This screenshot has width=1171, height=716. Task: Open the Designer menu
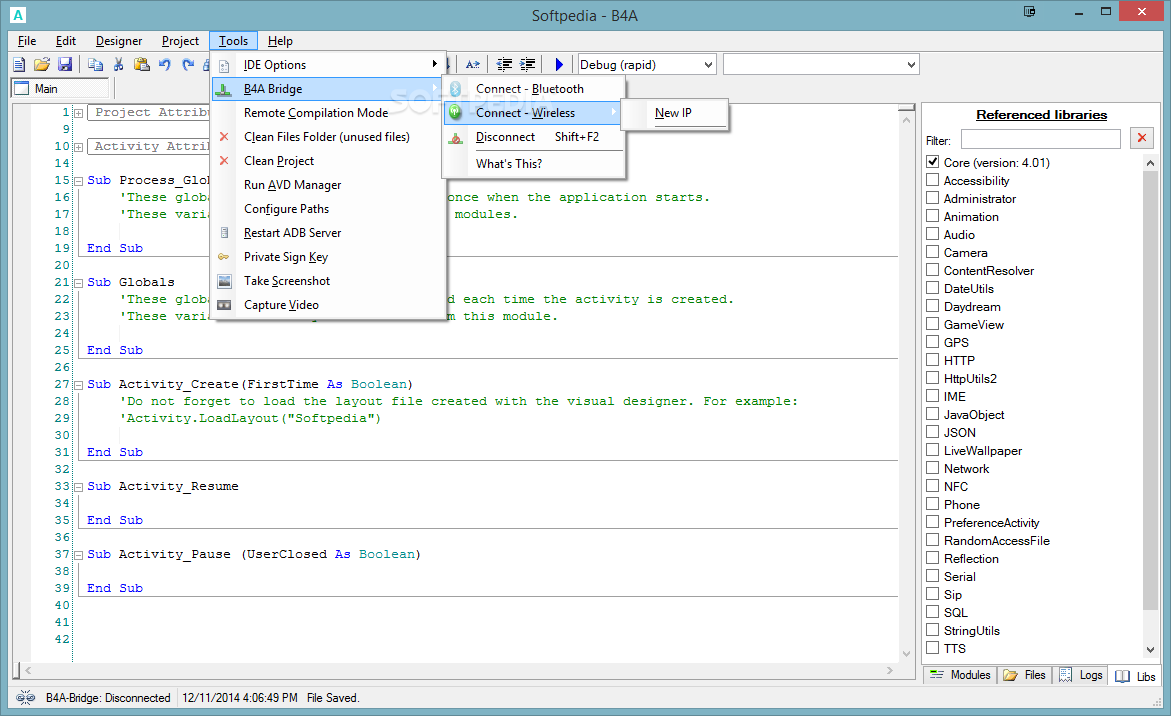[119, 41]
